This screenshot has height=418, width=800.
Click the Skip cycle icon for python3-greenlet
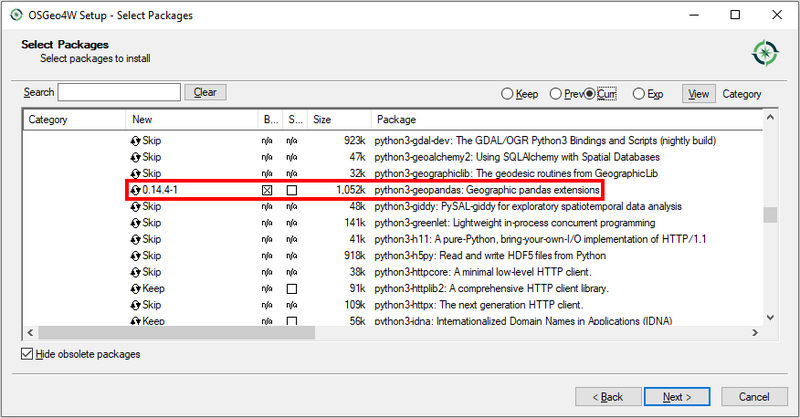(x=136, y=223)
